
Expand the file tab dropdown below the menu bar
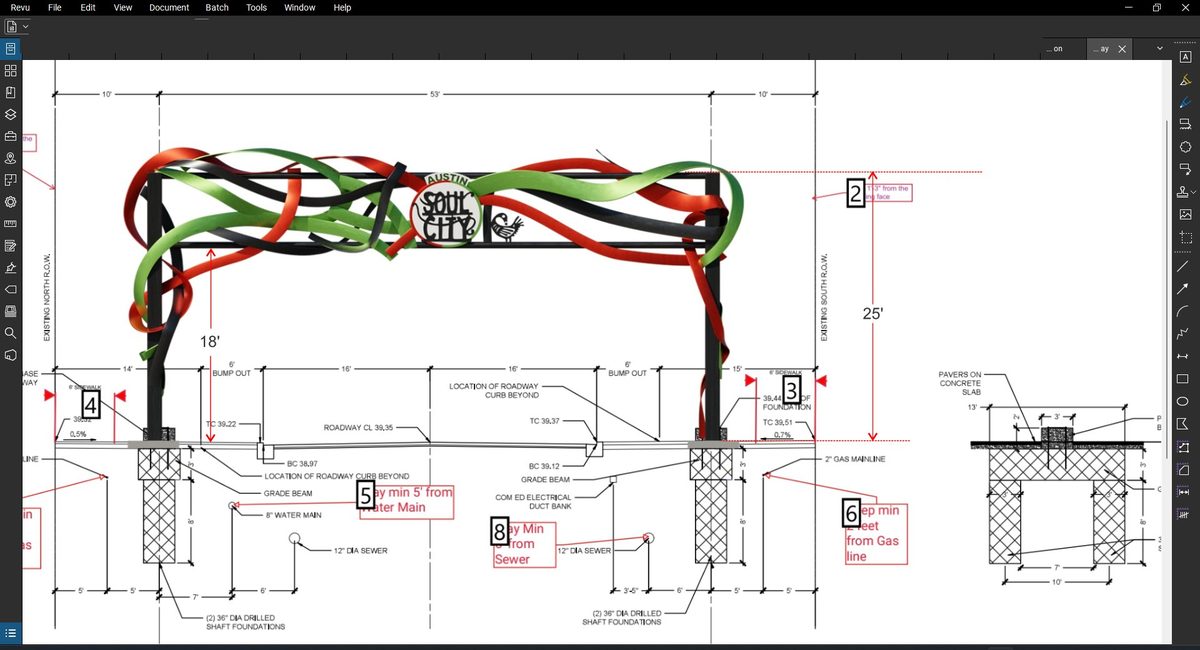point(25,27)
